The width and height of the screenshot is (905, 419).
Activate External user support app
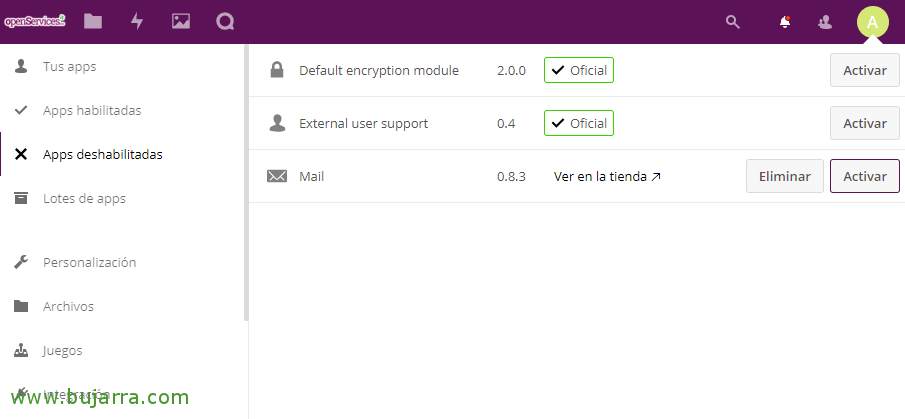[x=864, y=123]
